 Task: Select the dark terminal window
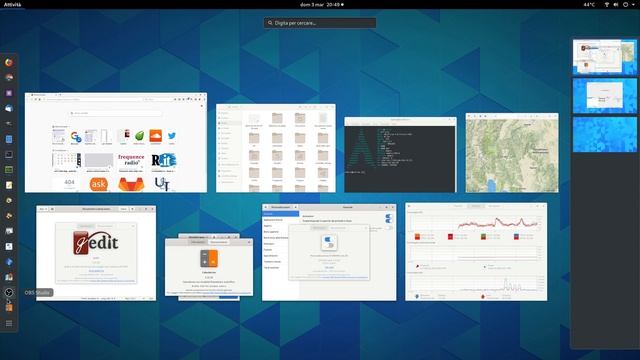click(400, 155)
